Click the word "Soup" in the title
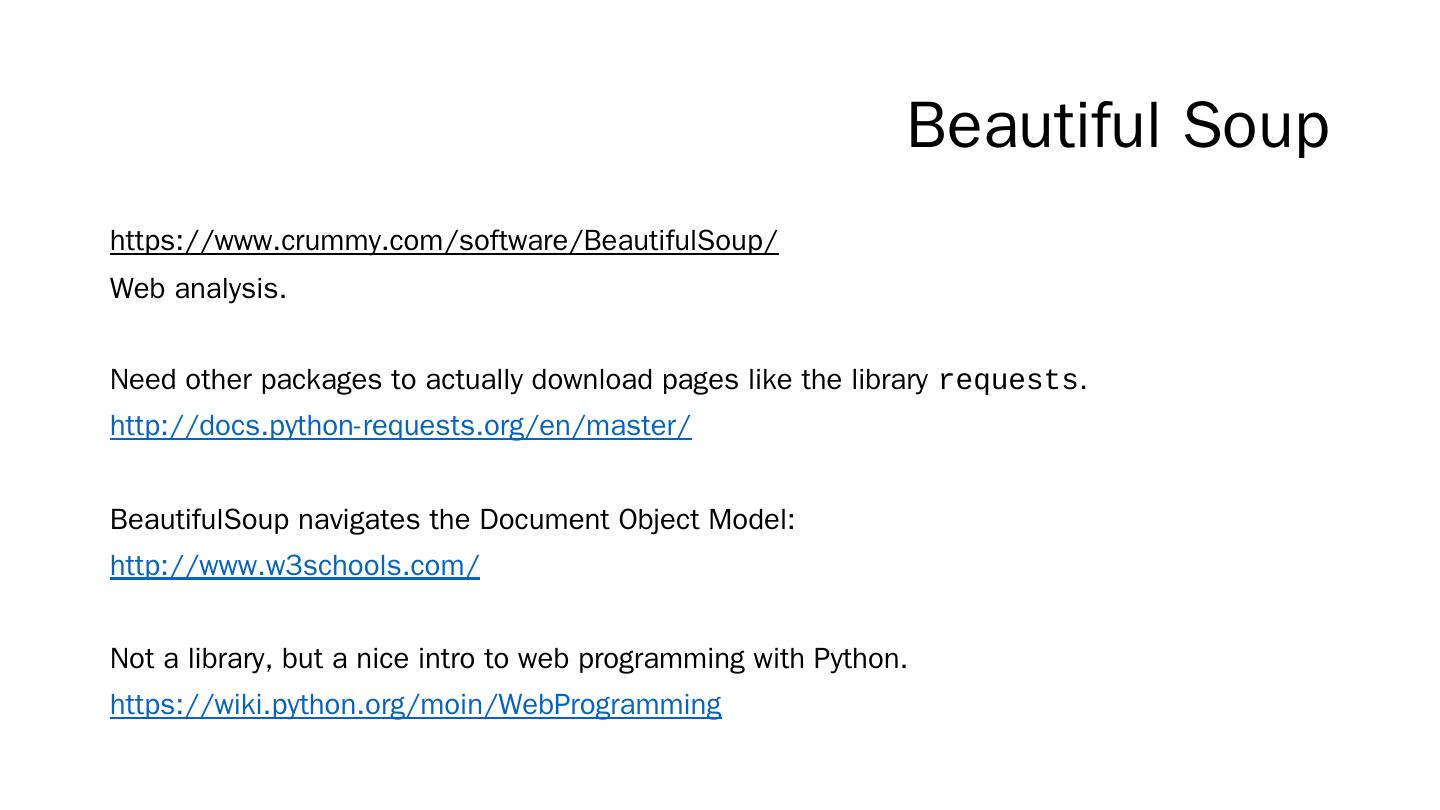This screenshot has height=810, width=1440. 1255,126
